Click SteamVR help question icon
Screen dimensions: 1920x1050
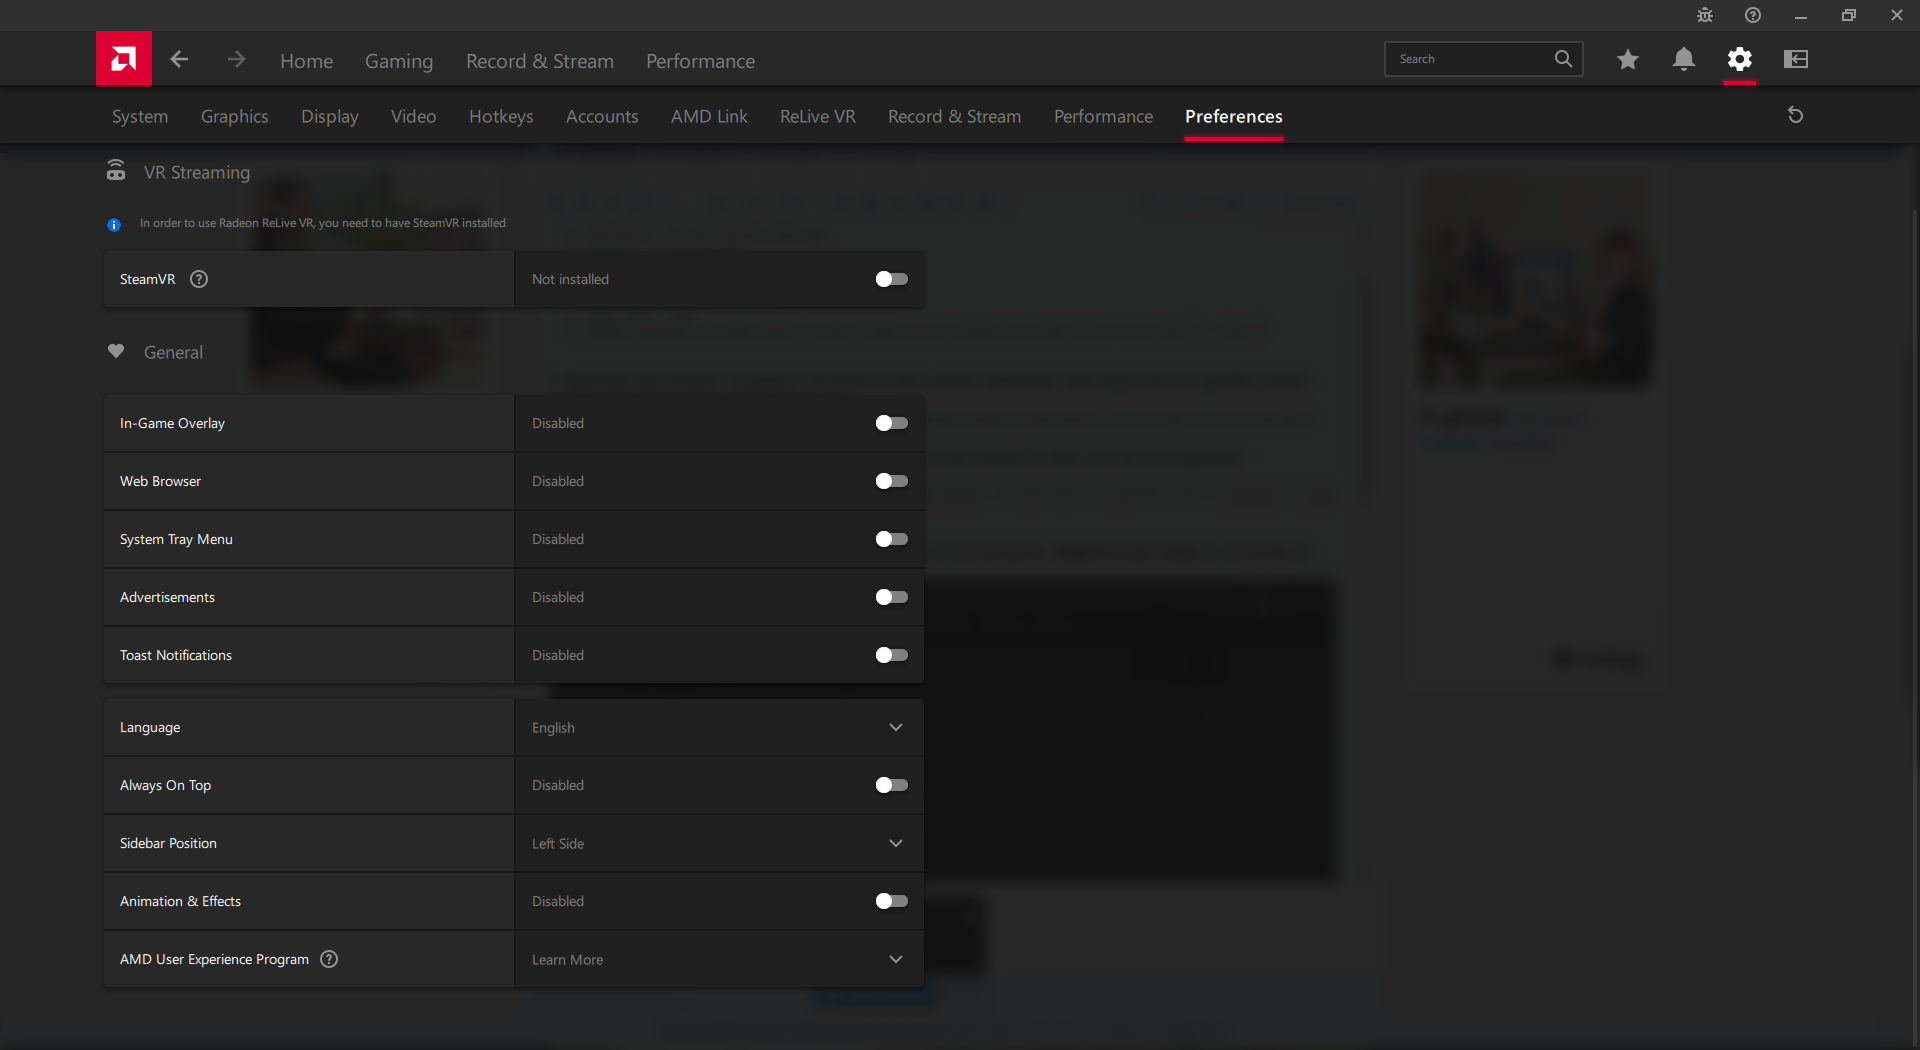tap(199, 279)
